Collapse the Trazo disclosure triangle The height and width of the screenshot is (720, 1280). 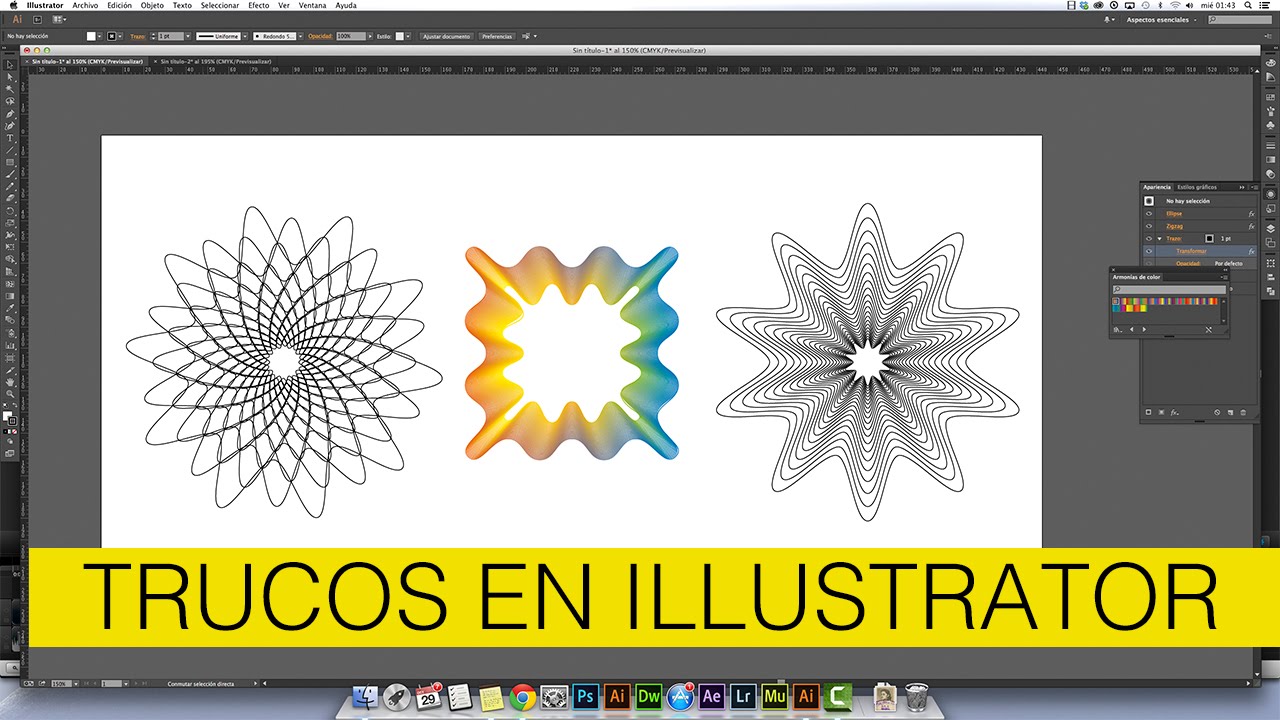pos(1160,239)
